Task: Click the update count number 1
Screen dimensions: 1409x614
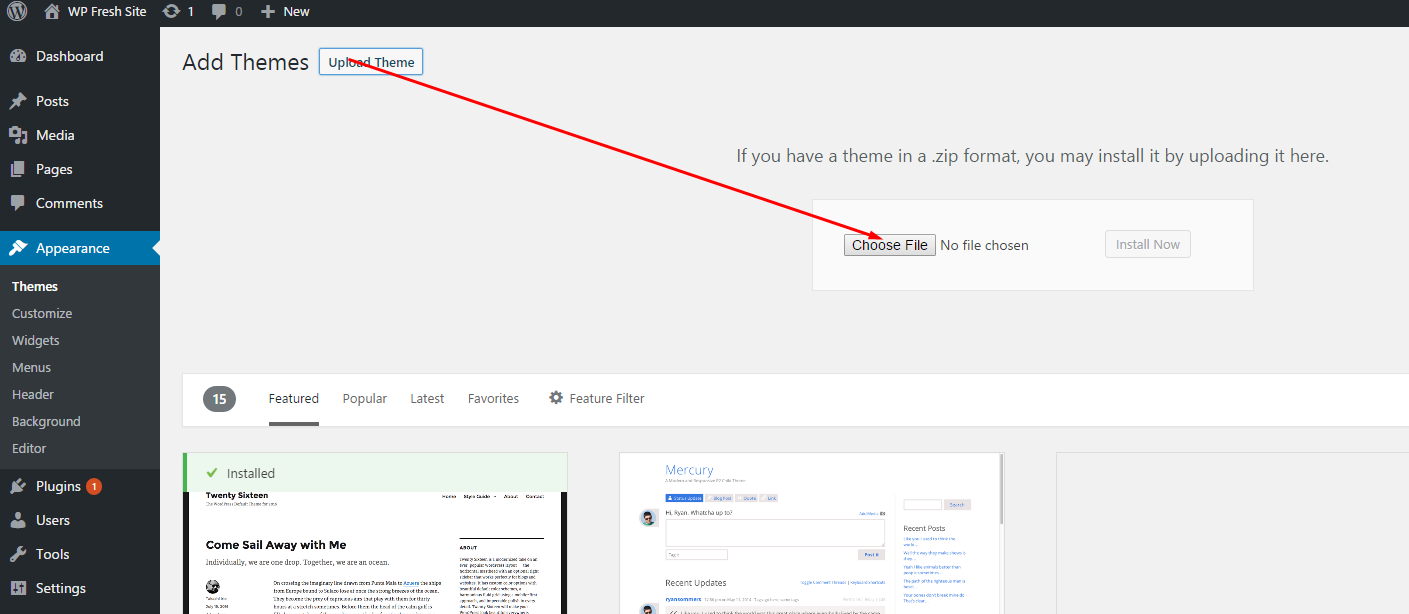Action: click(x=191, y=12)
